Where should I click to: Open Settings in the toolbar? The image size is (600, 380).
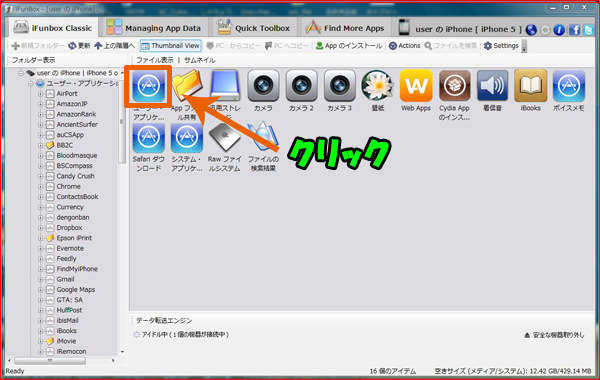click(x=501, y=46)
